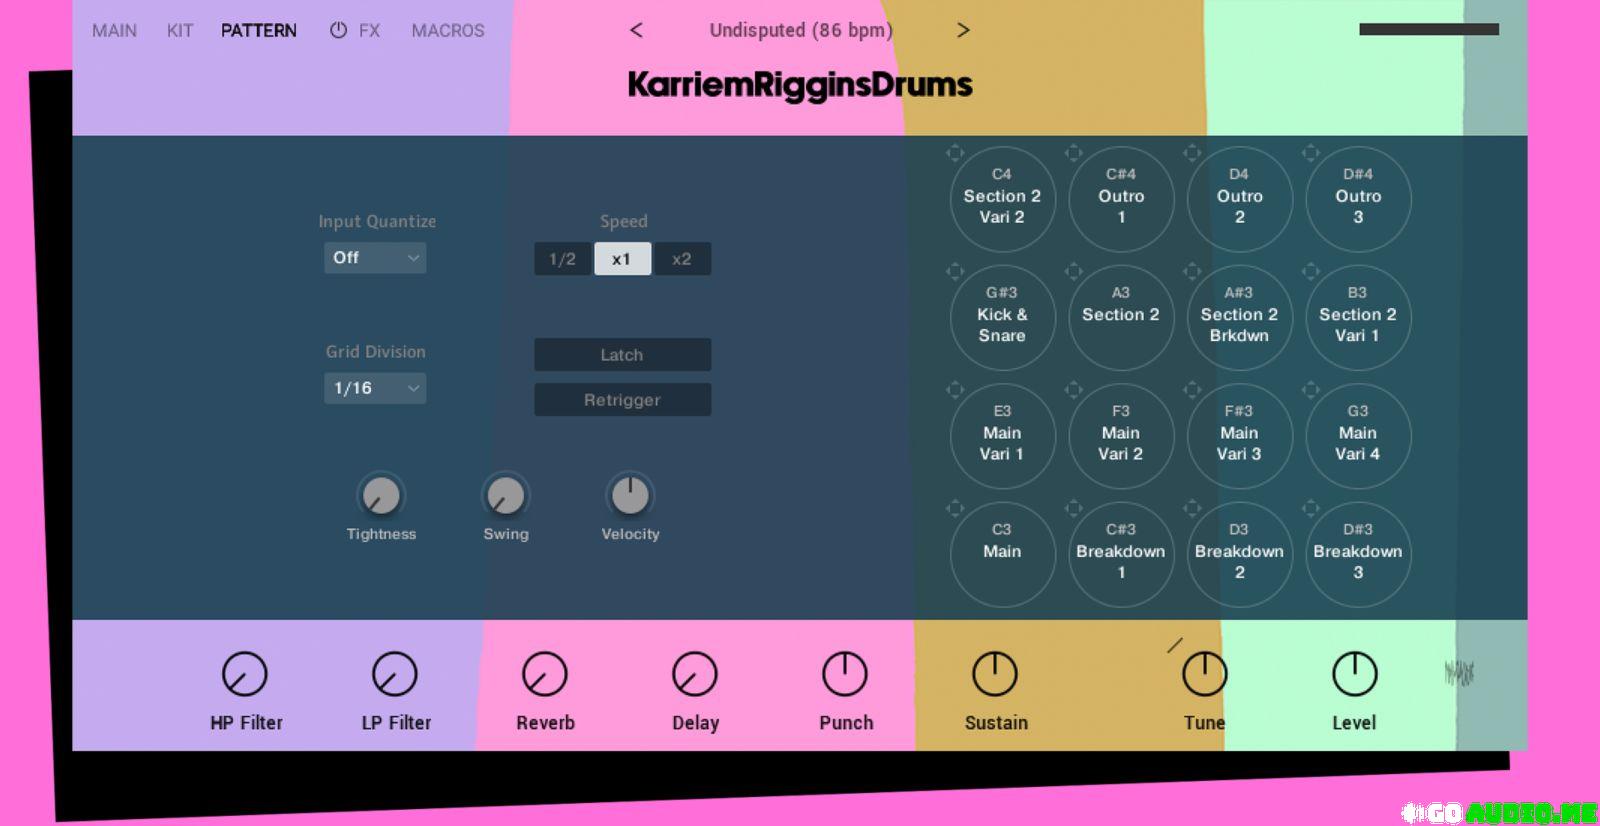Screen dimensions: 1600x826
Task: Click the Level knob
Action: [x=1355, y=674]
